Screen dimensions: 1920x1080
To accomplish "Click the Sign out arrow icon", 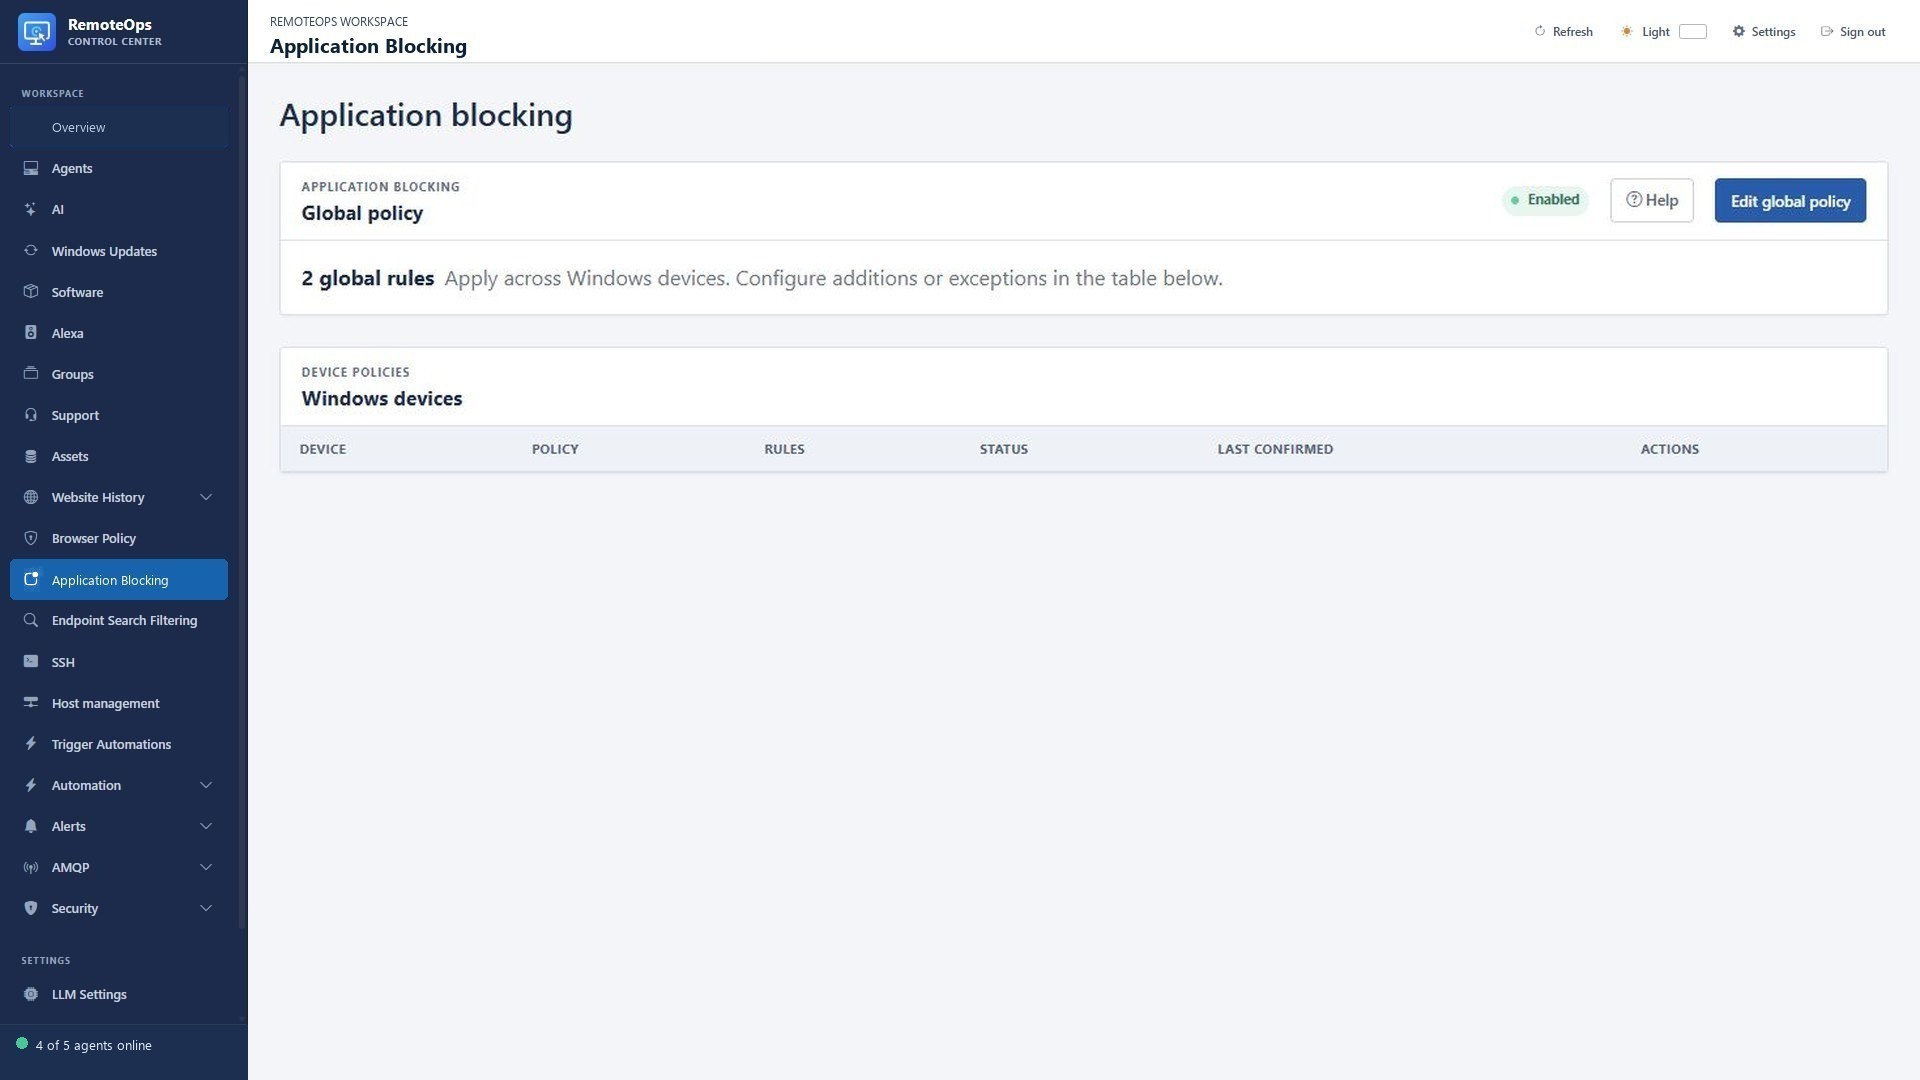I will click(x=1827, y=32).
